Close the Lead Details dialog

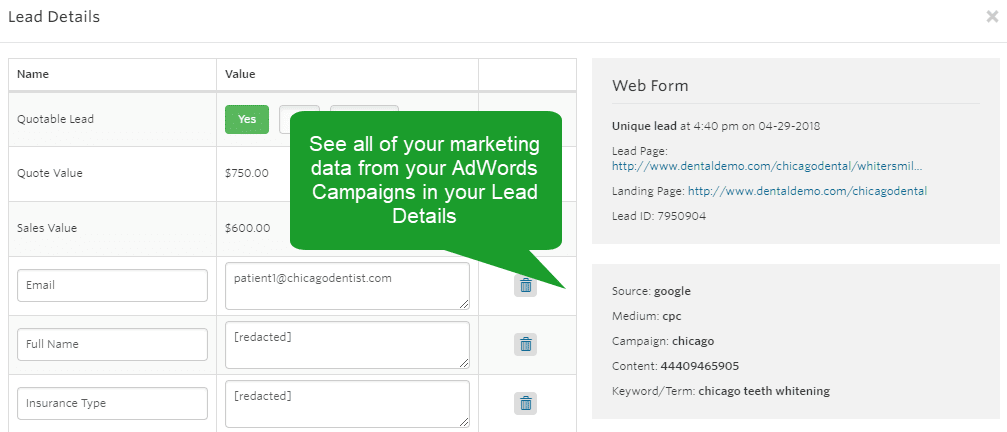coord(992,17)
